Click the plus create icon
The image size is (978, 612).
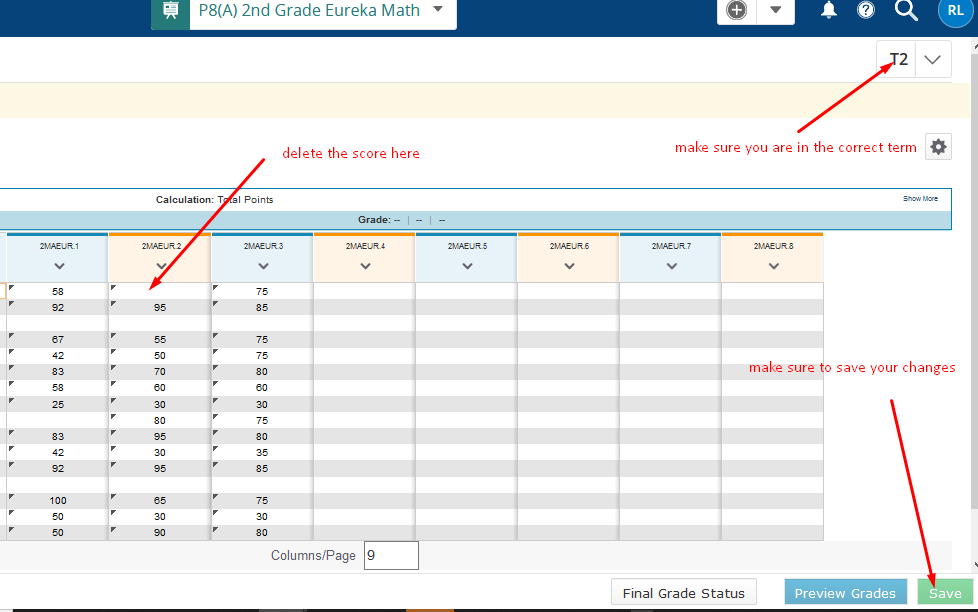pos(737,10)
